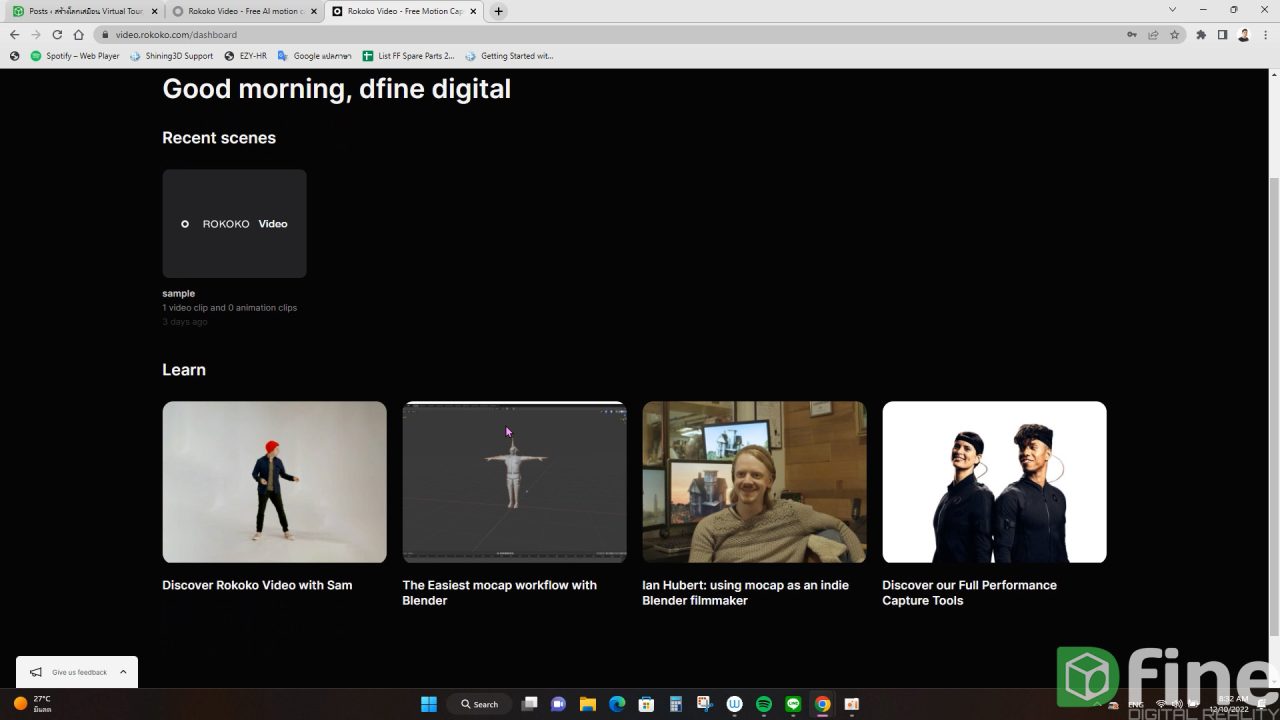Viewport: 1280px width, 720px height.
Task: Click the megaphone feedback icon
Action: pos(36,672)
